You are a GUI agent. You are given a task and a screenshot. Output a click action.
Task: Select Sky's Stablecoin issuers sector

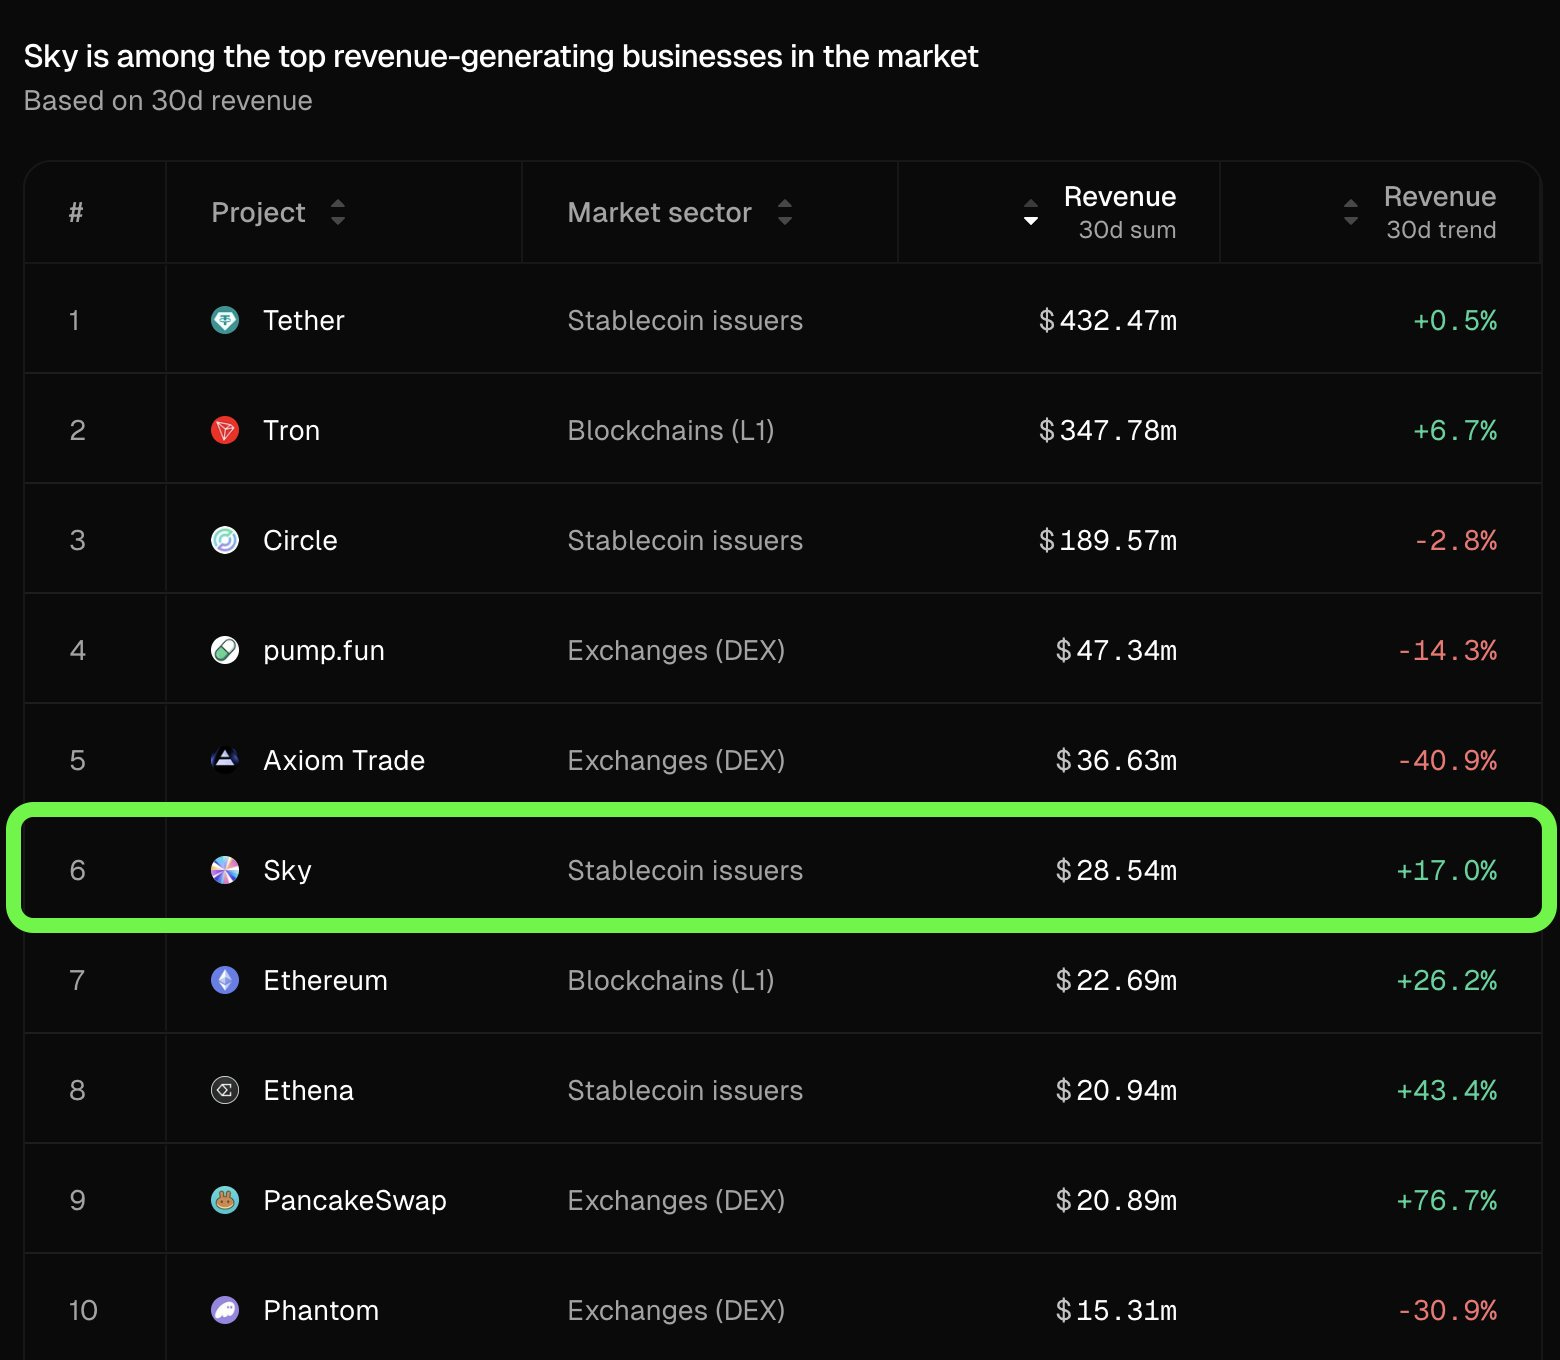coord(685,870)
